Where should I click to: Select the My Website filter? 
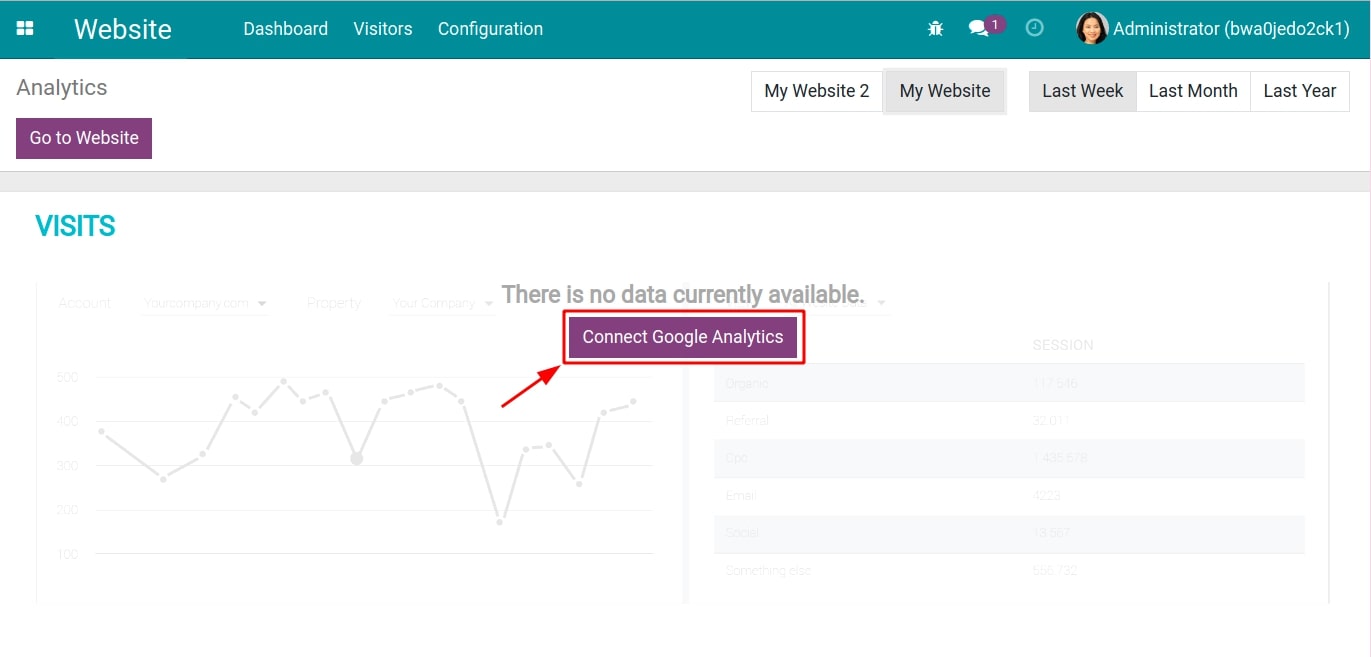(x=944, y=90)
